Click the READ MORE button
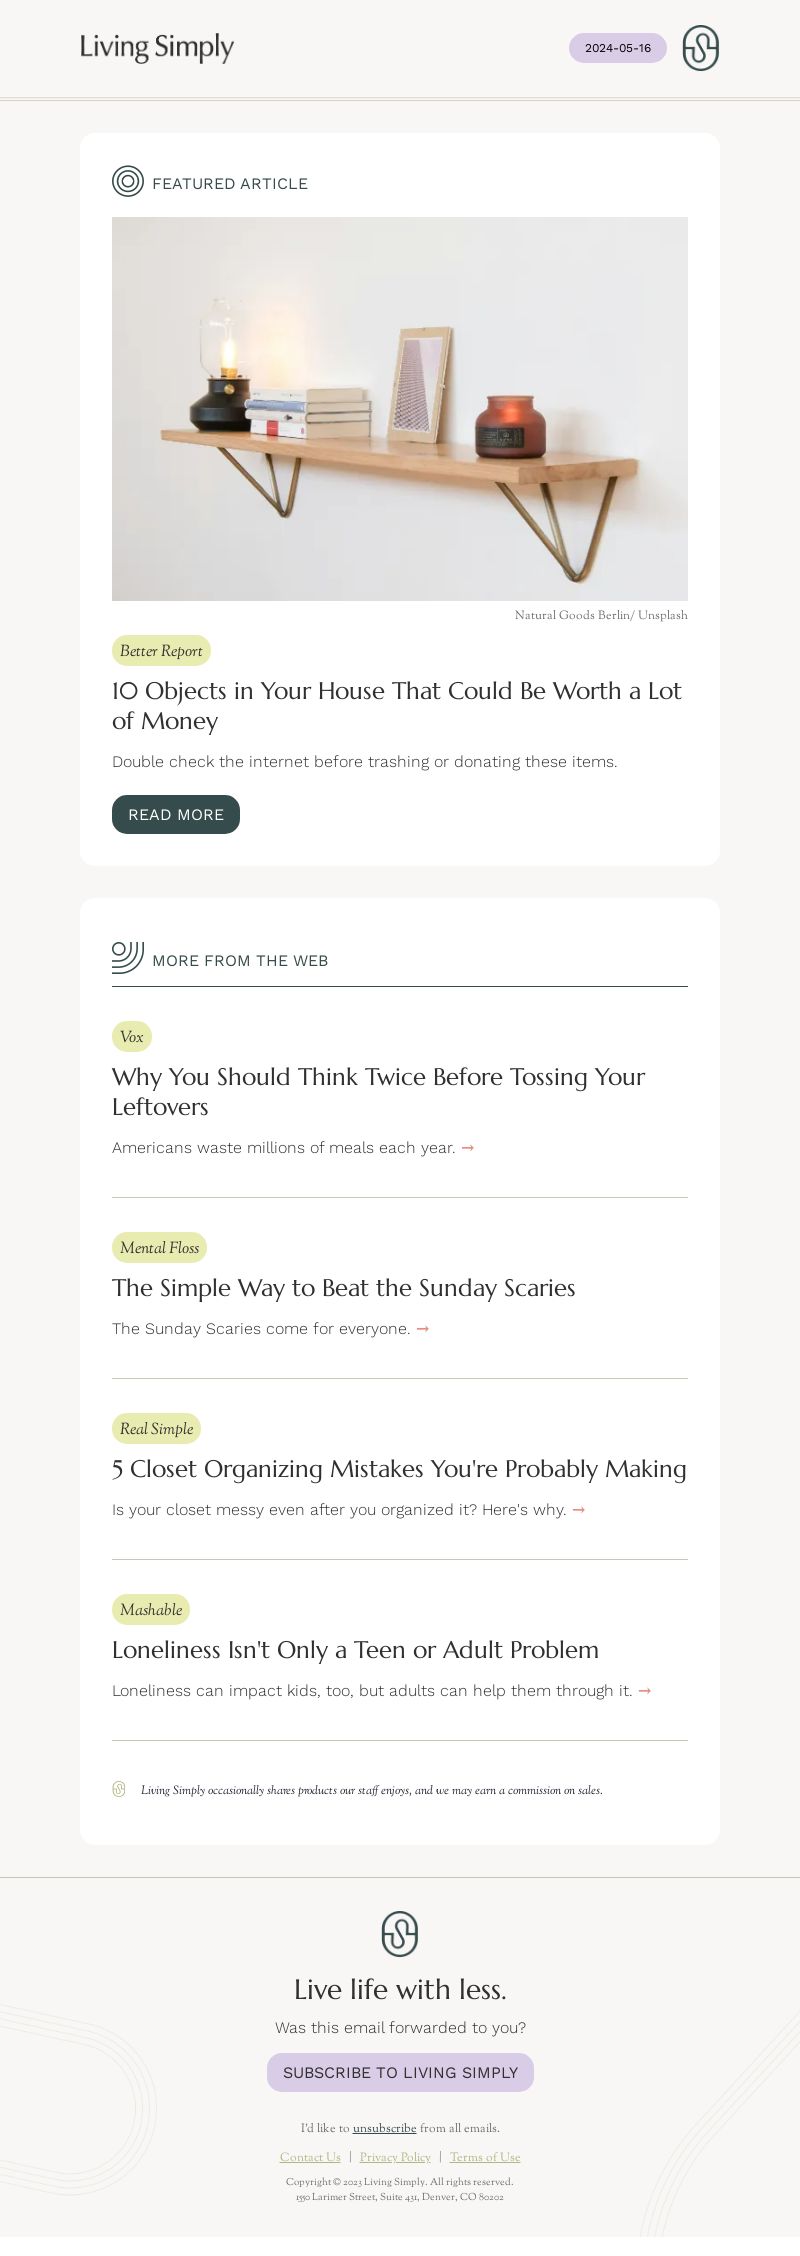Screen dimensions: 800x2256 [x=176, y=814]
